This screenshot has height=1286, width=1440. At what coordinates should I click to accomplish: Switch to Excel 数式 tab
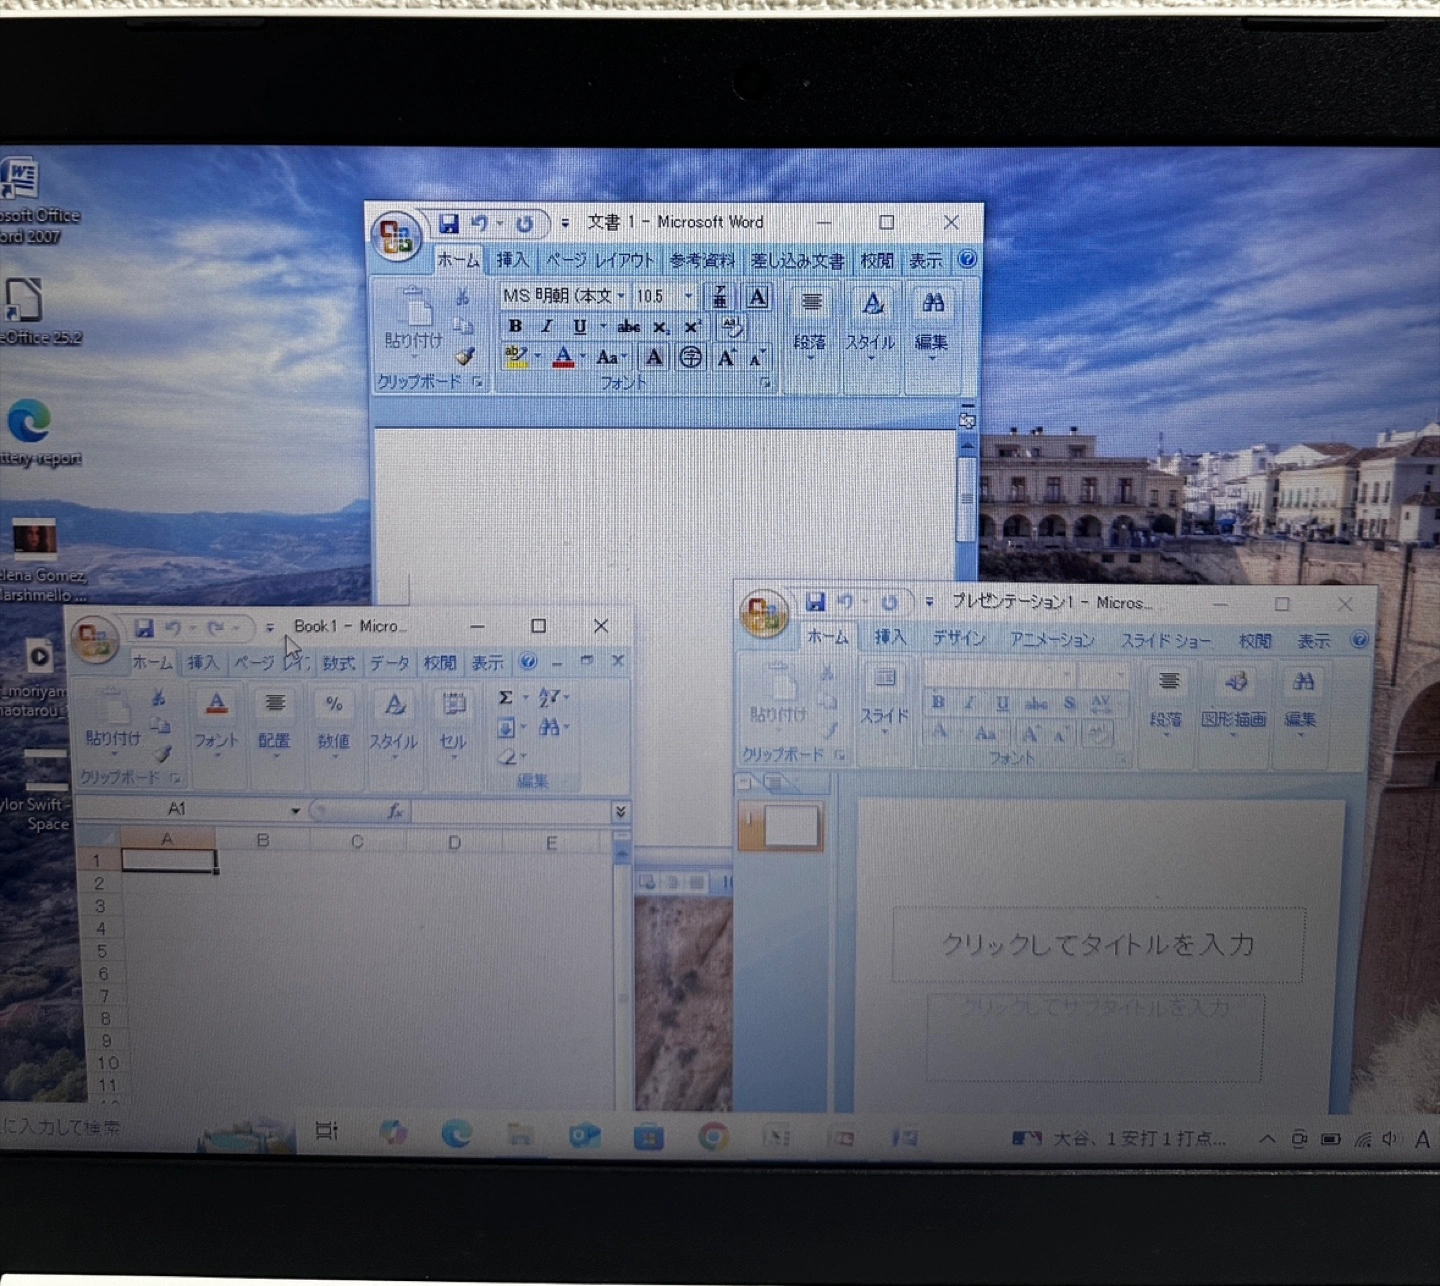click(x=338, y=663)
